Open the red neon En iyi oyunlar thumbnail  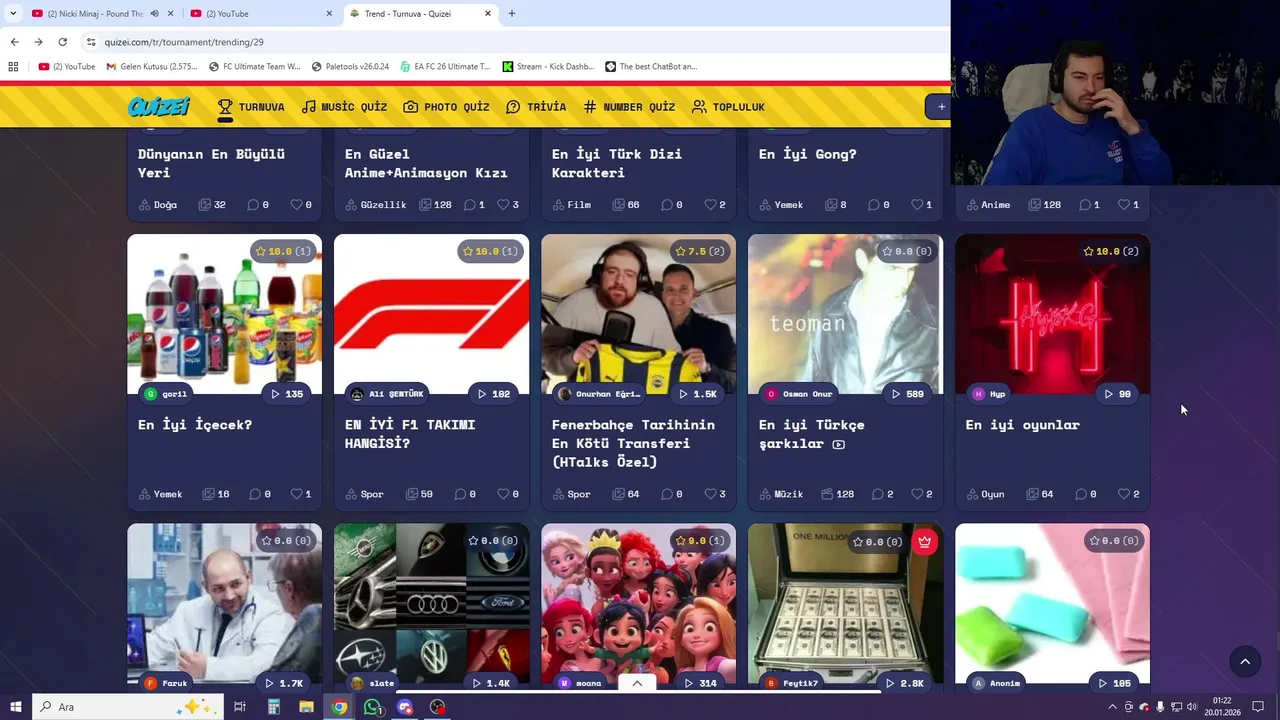point(1052,314)
